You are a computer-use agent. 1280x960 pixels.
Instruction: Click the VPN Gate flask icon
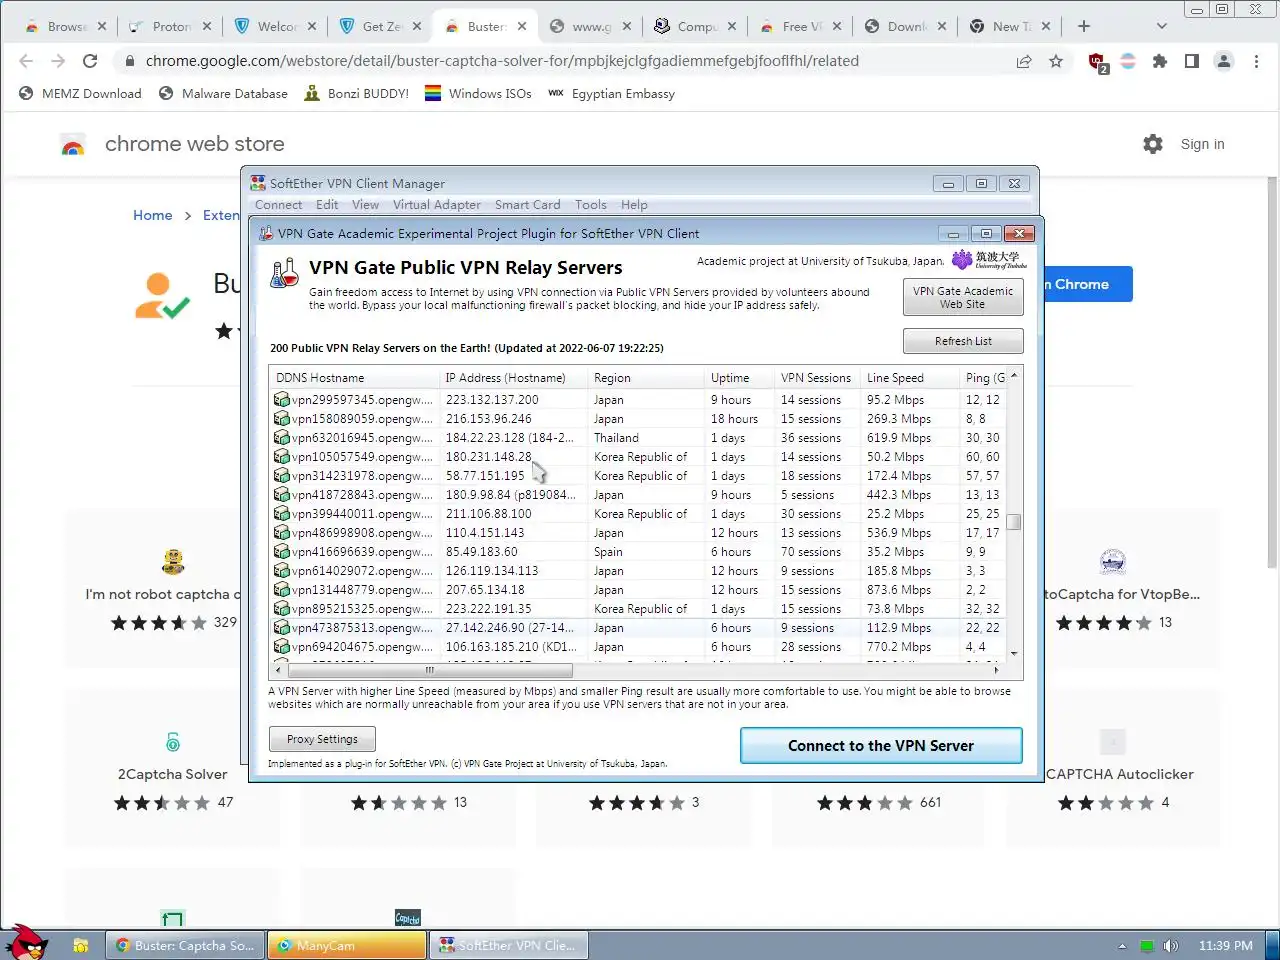click(x=285, y=273)
